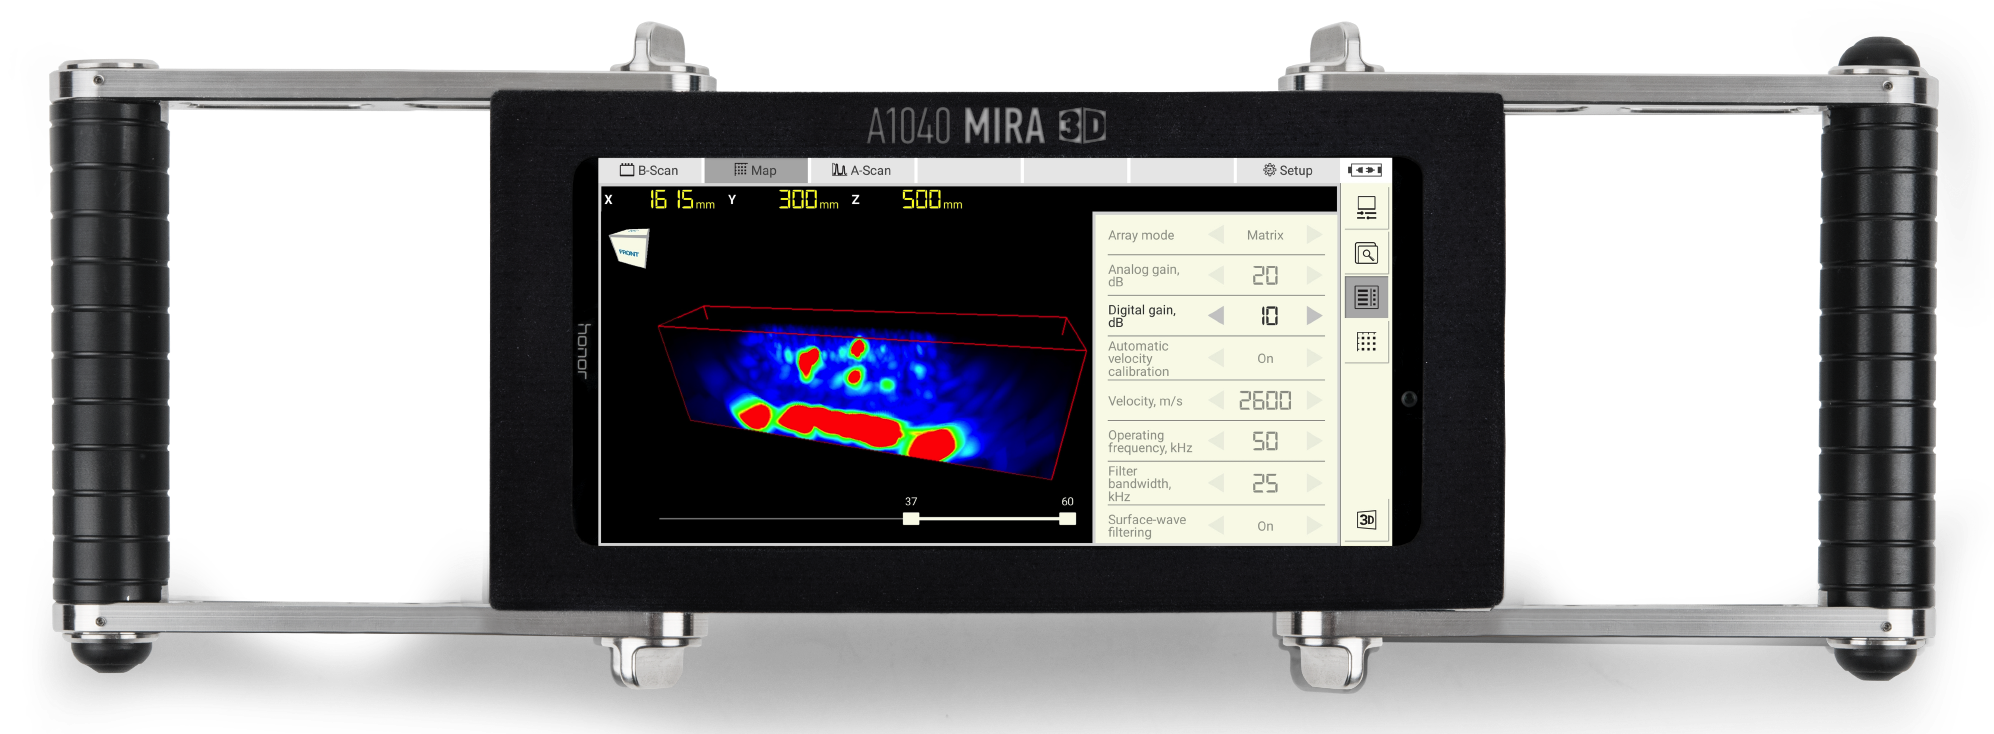
Task: Click the "Filter bandwidth, kHz" label
Action: pos(1139,484)
